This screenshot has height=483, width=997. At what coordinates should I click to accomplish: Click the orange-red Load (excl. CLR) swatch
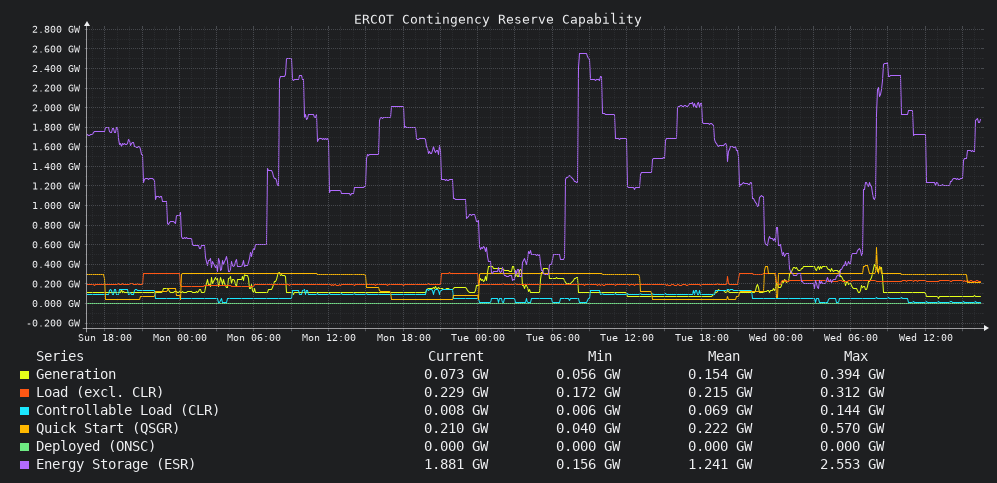point(24,393)
